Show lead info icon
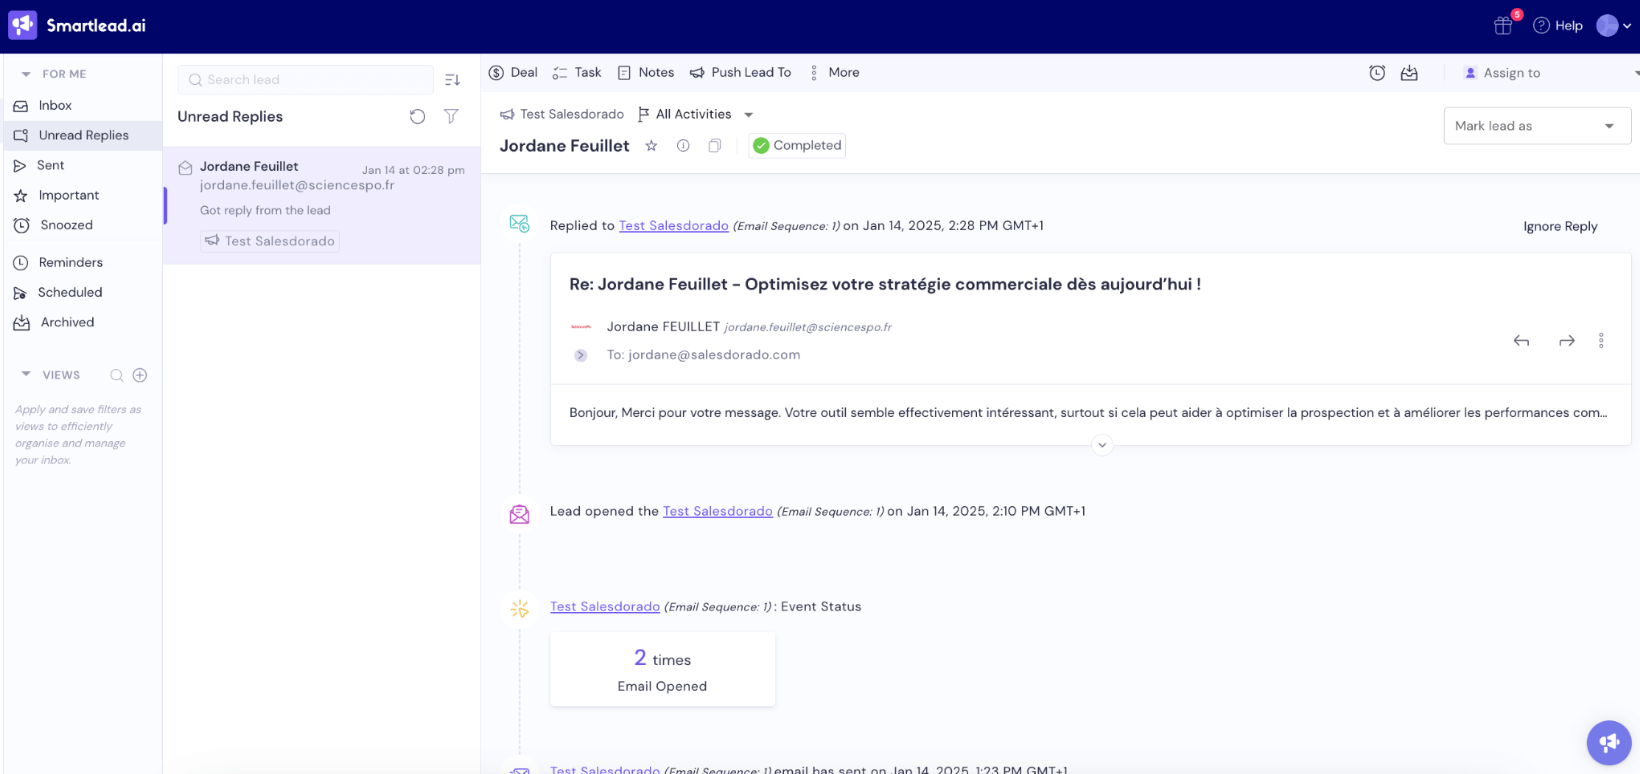The image size is (1640, 774). (683, 146)
